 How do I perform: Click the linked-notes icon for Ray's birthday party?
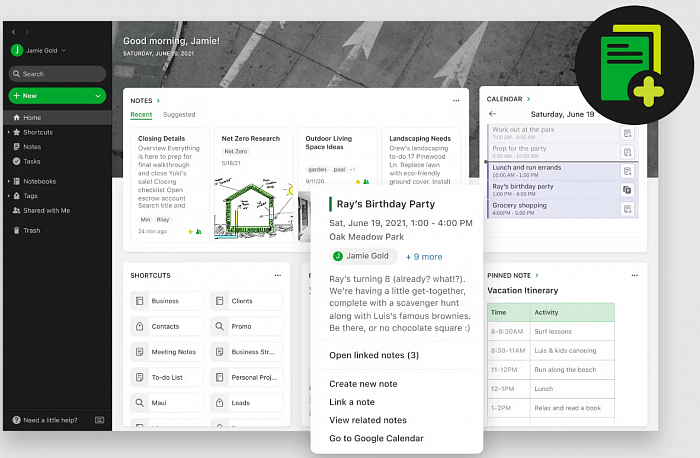[627, 190]
